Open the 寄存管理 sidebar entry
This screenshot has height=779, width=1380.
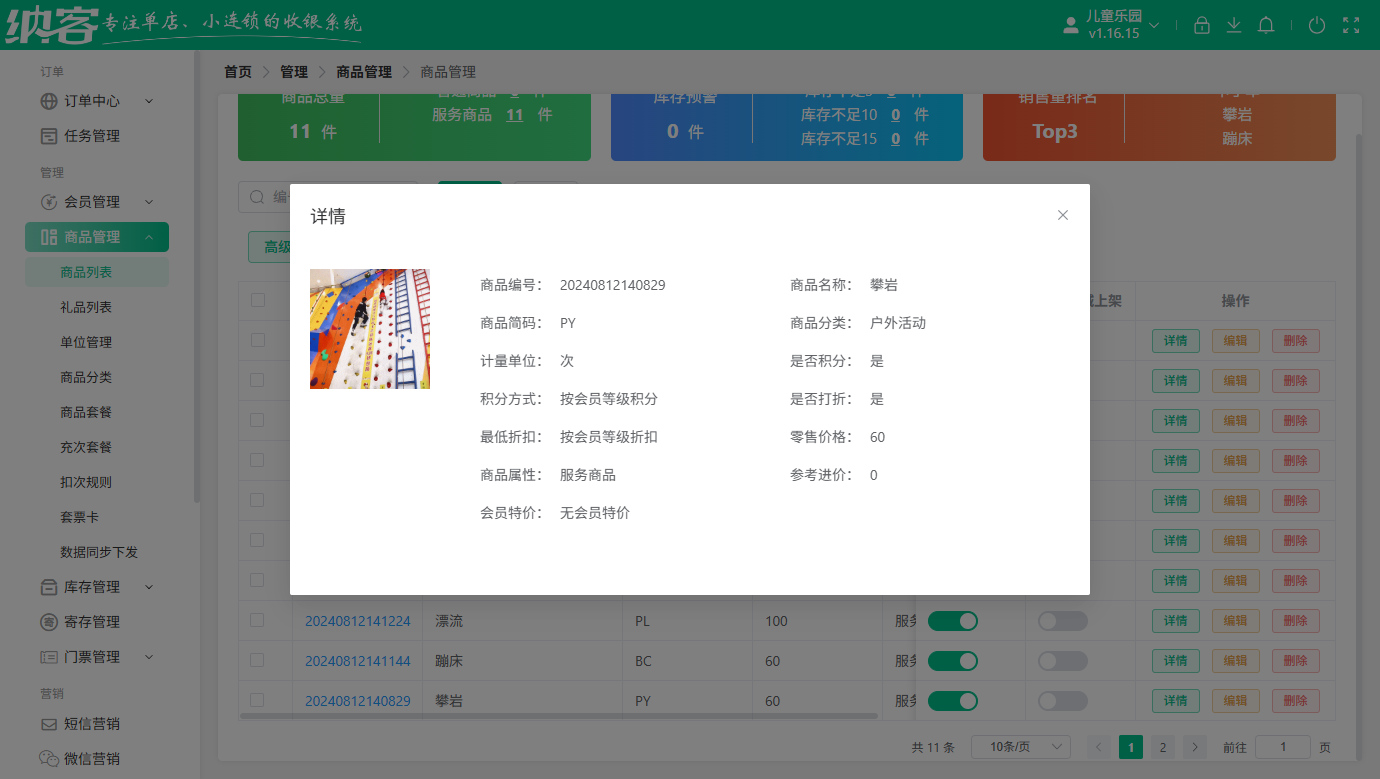click(x=92, y=621)
